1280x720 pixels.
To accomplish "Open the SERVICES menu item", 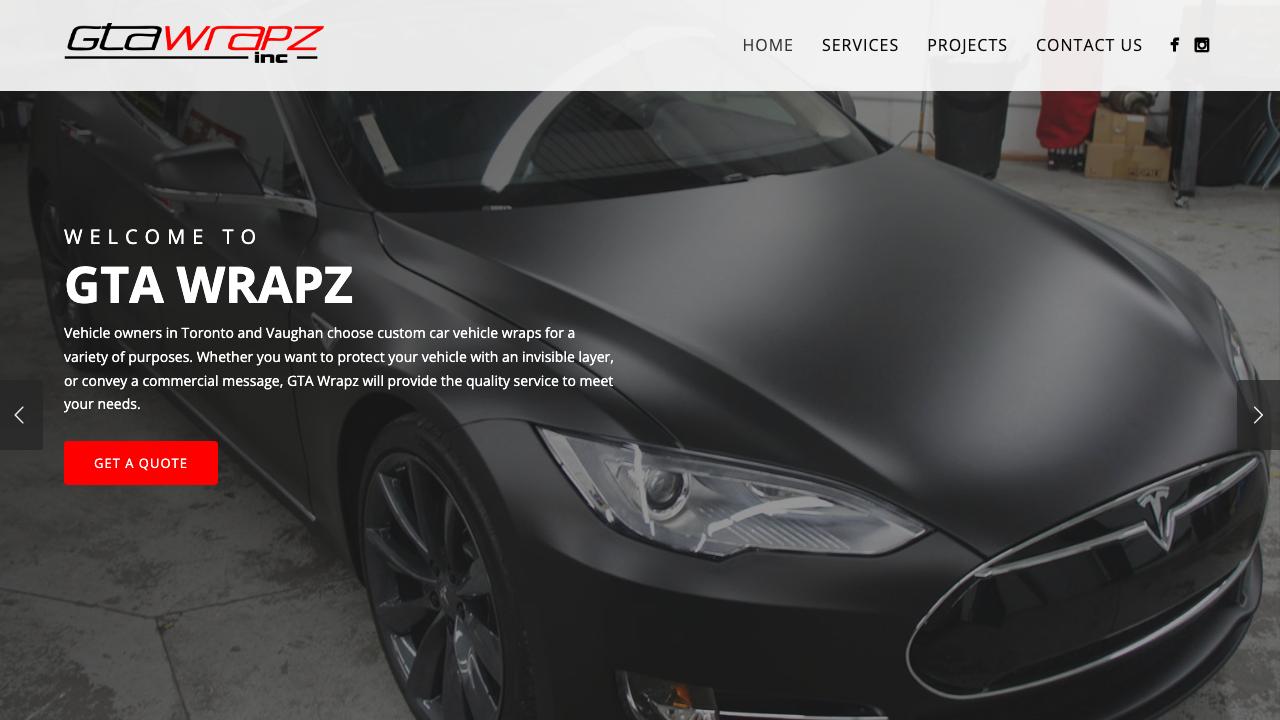I will tap(860, 45).
